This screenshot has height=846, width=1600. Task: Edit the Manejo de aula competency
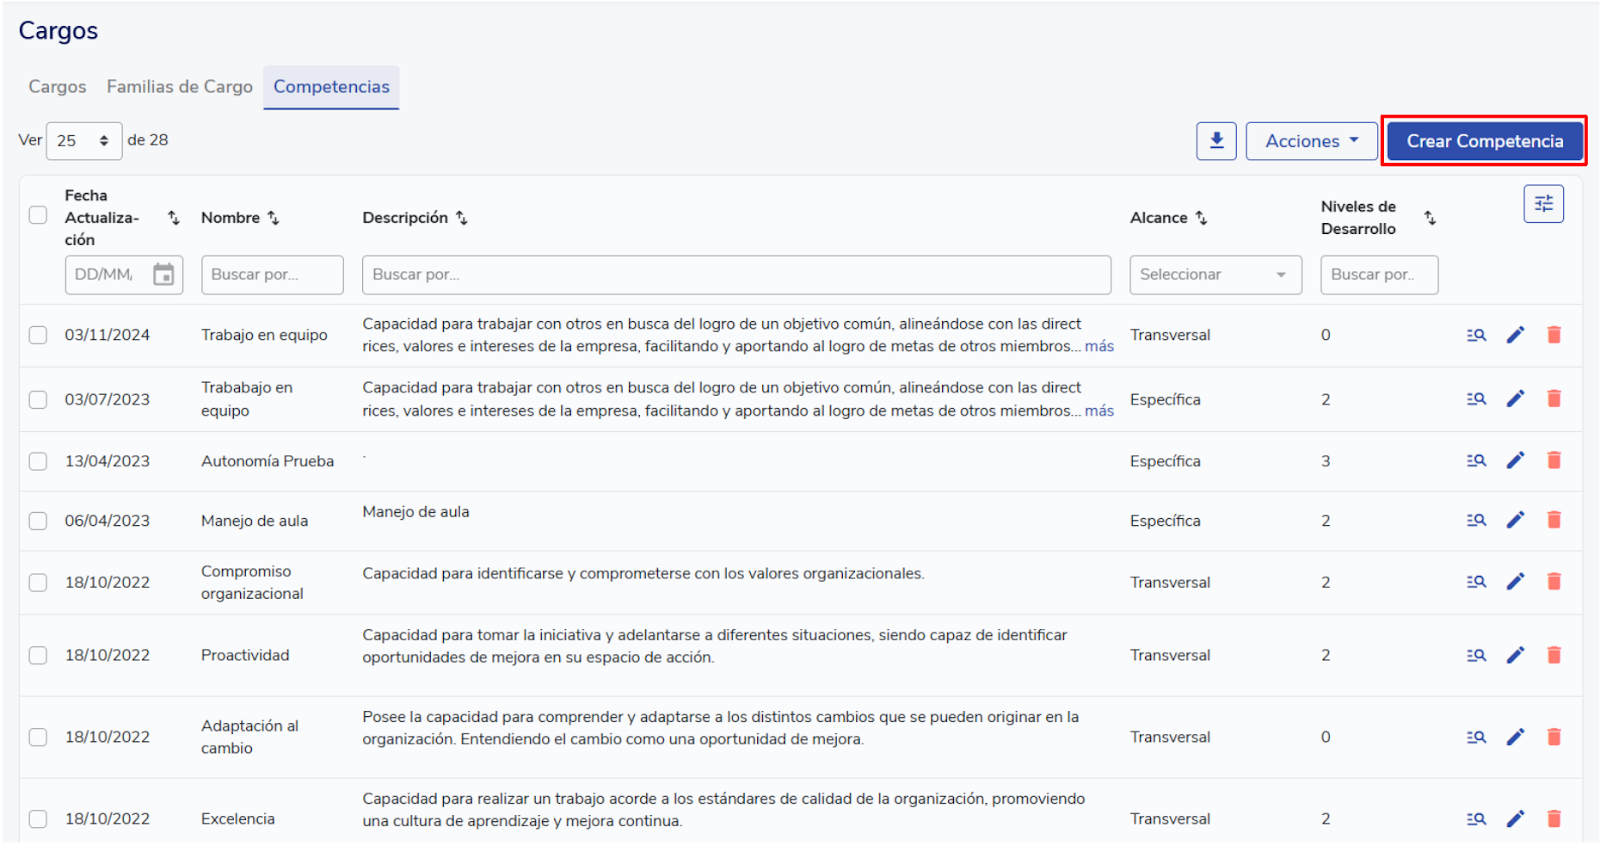coord(1516,520)
